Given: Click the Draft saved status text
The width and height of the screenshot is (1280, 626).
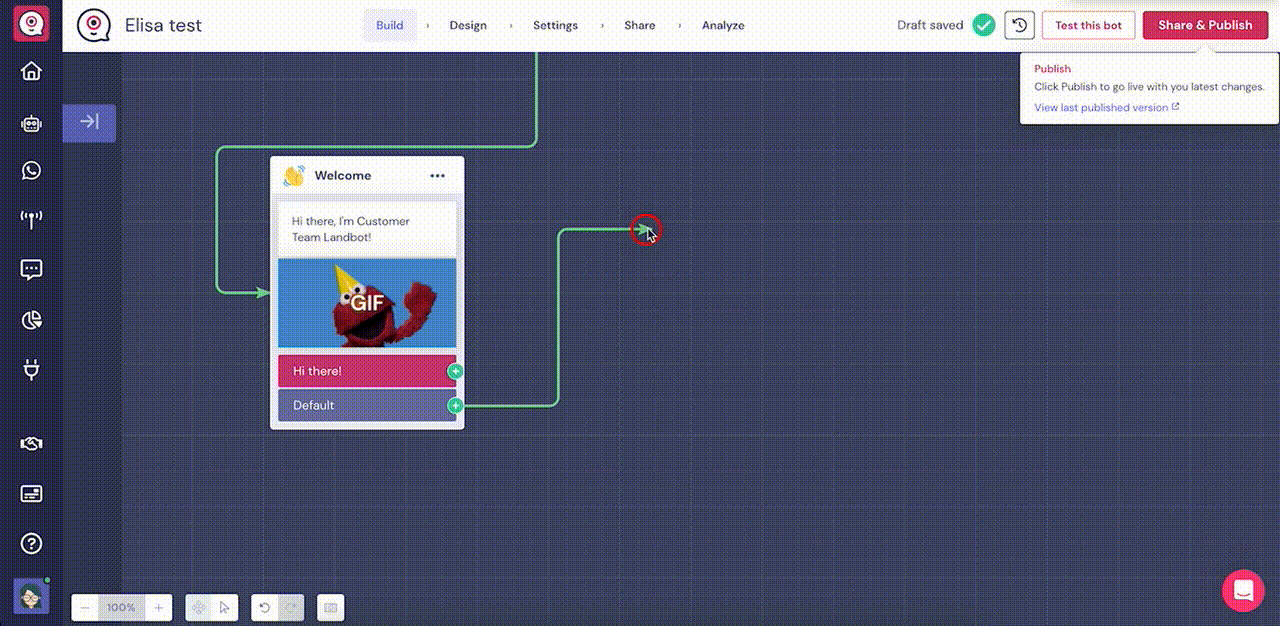Looking at the screenshot, I should (x=930, y=25).
